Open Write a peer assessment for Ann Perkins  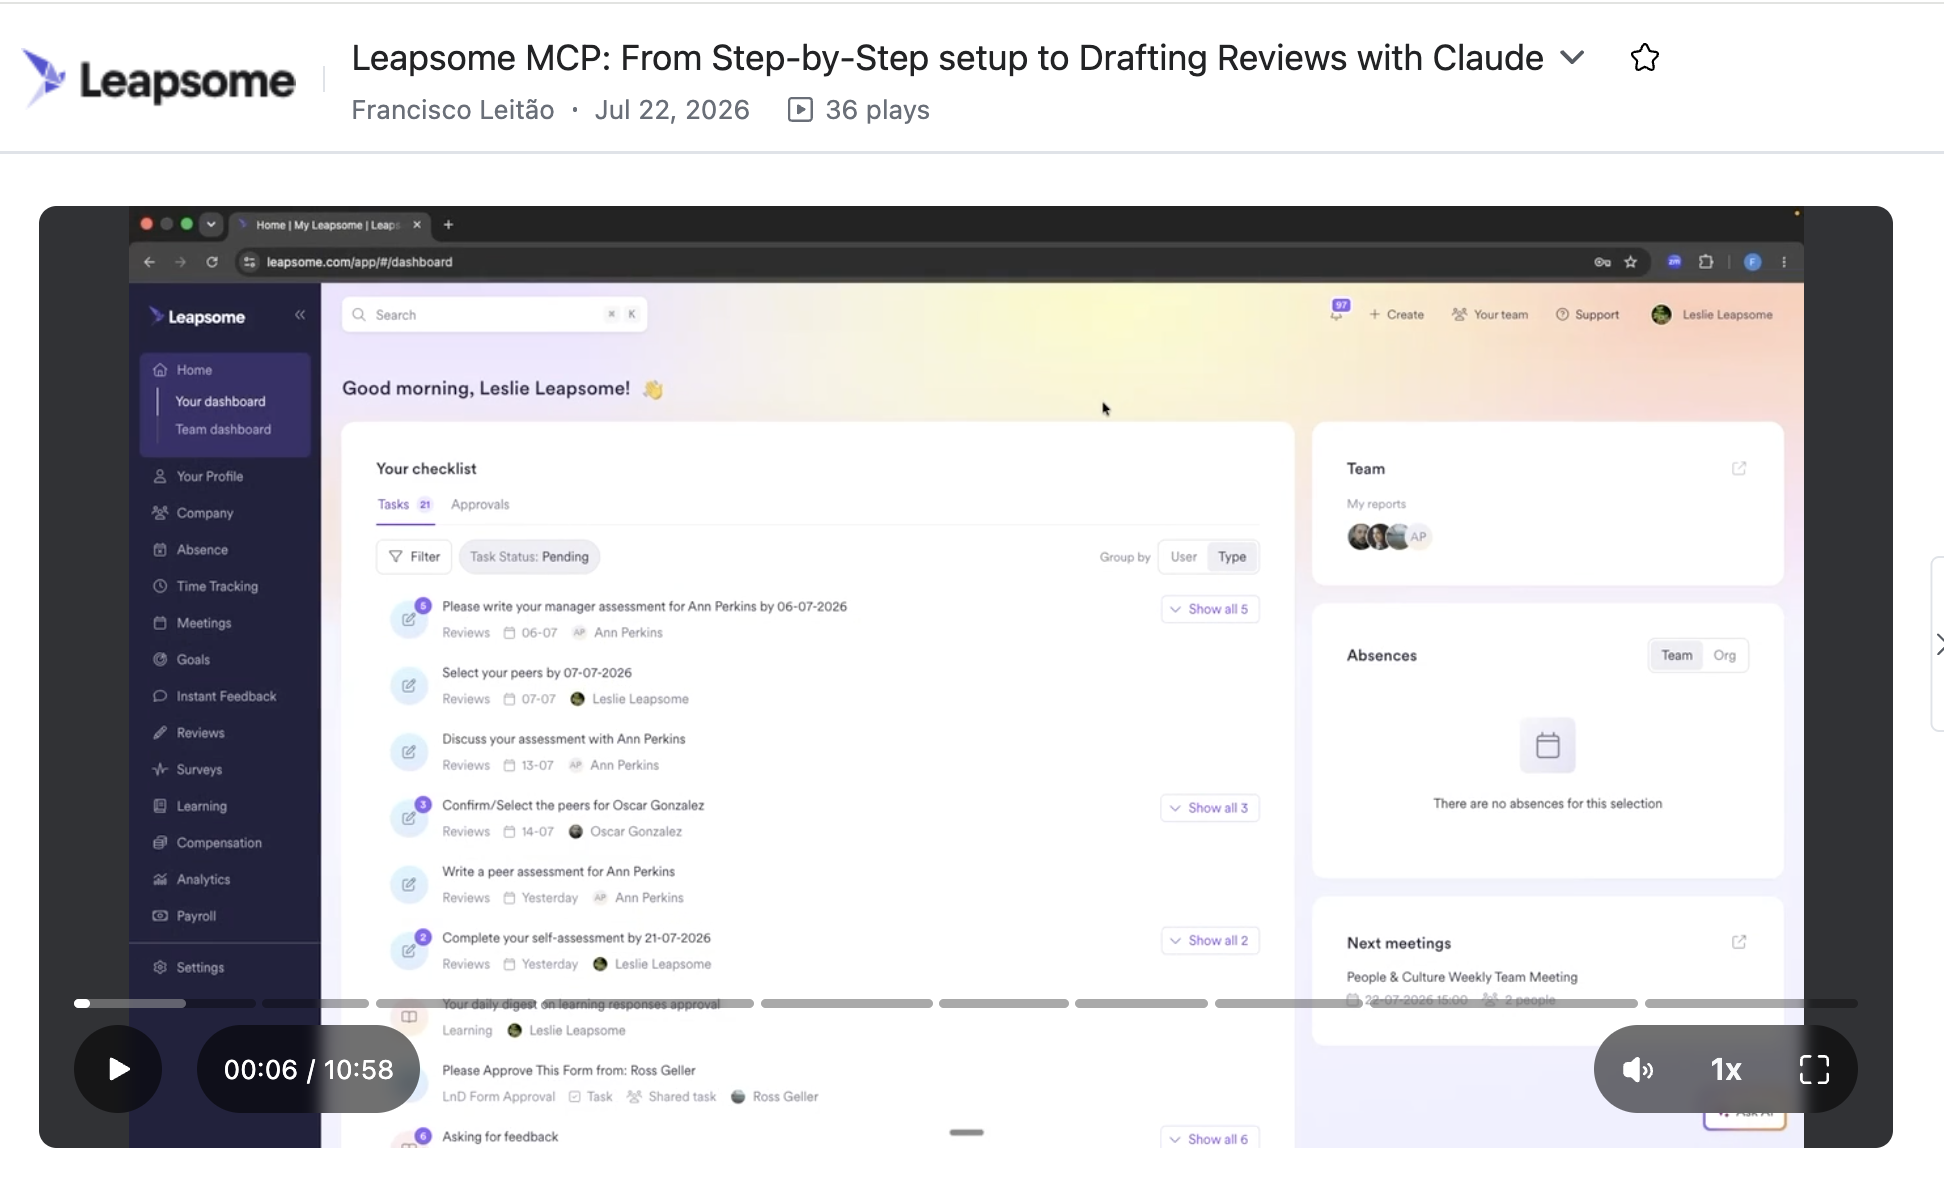click(558, 872)
